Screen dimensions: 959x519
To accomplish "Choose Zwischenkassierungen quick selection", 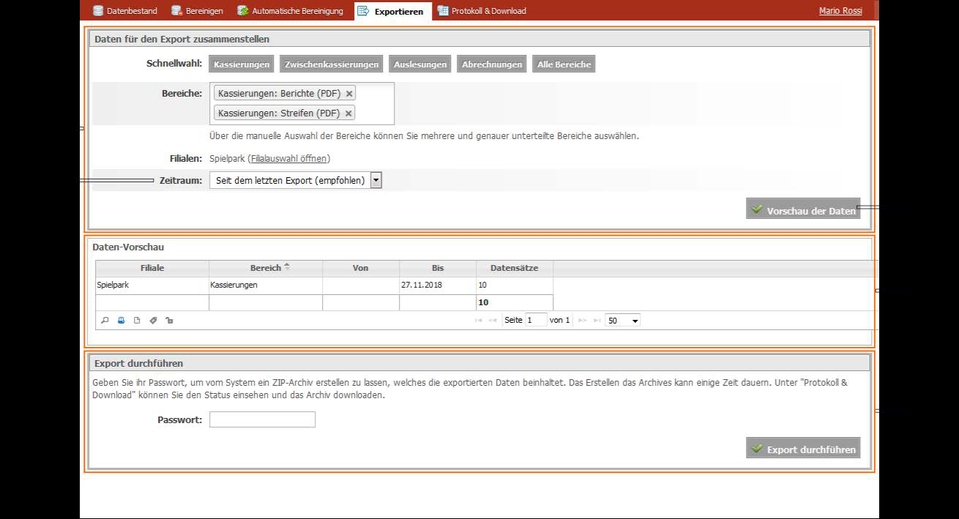I will point(331,64).
